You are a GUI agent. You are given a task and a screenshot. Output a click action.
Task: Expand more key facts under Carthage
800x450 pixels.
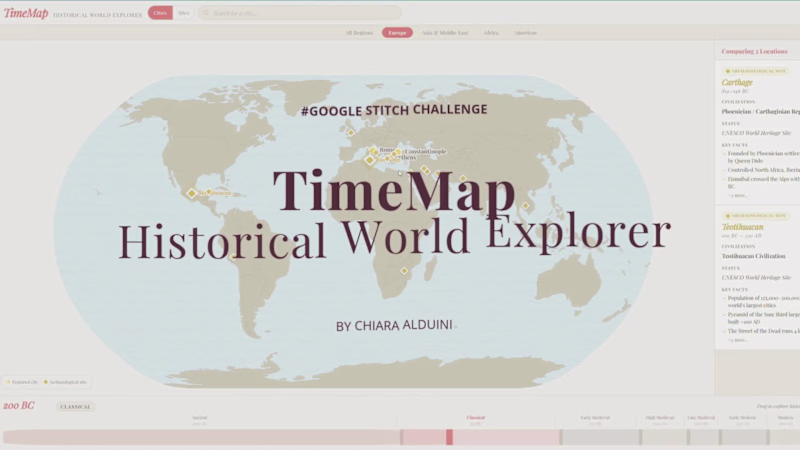(x=737, y=195)
